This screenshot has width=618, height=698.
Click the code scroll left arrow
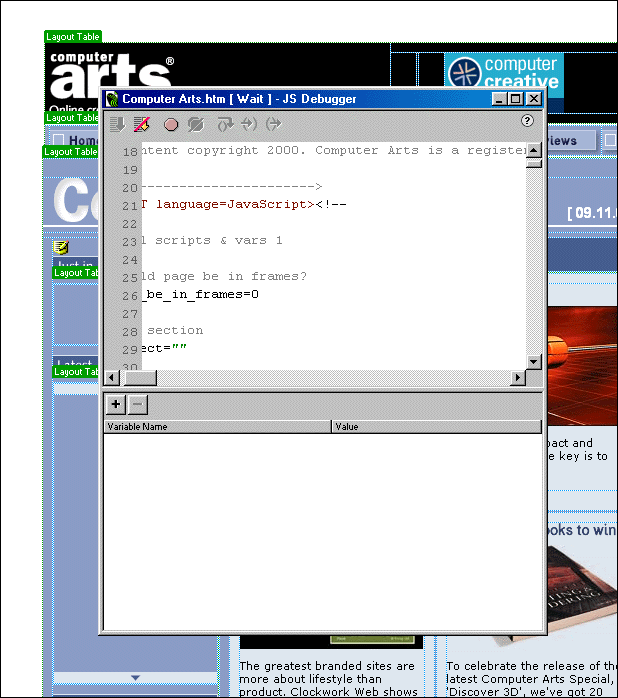(x=111, y=378)
